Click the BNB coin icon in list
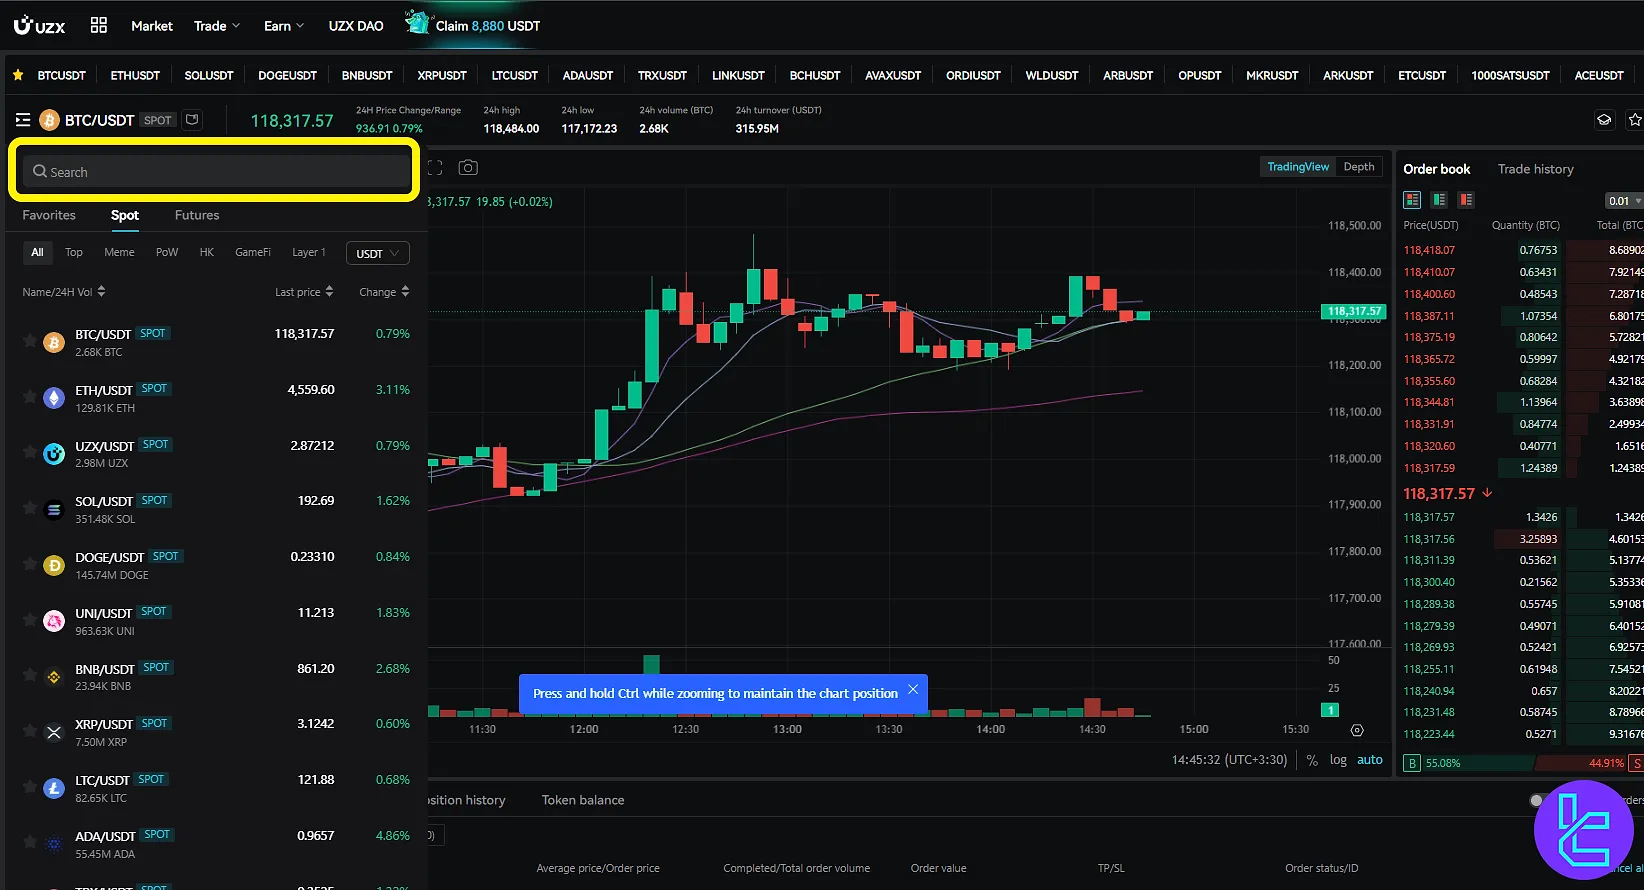1644x890 pixels. point(54,677)
